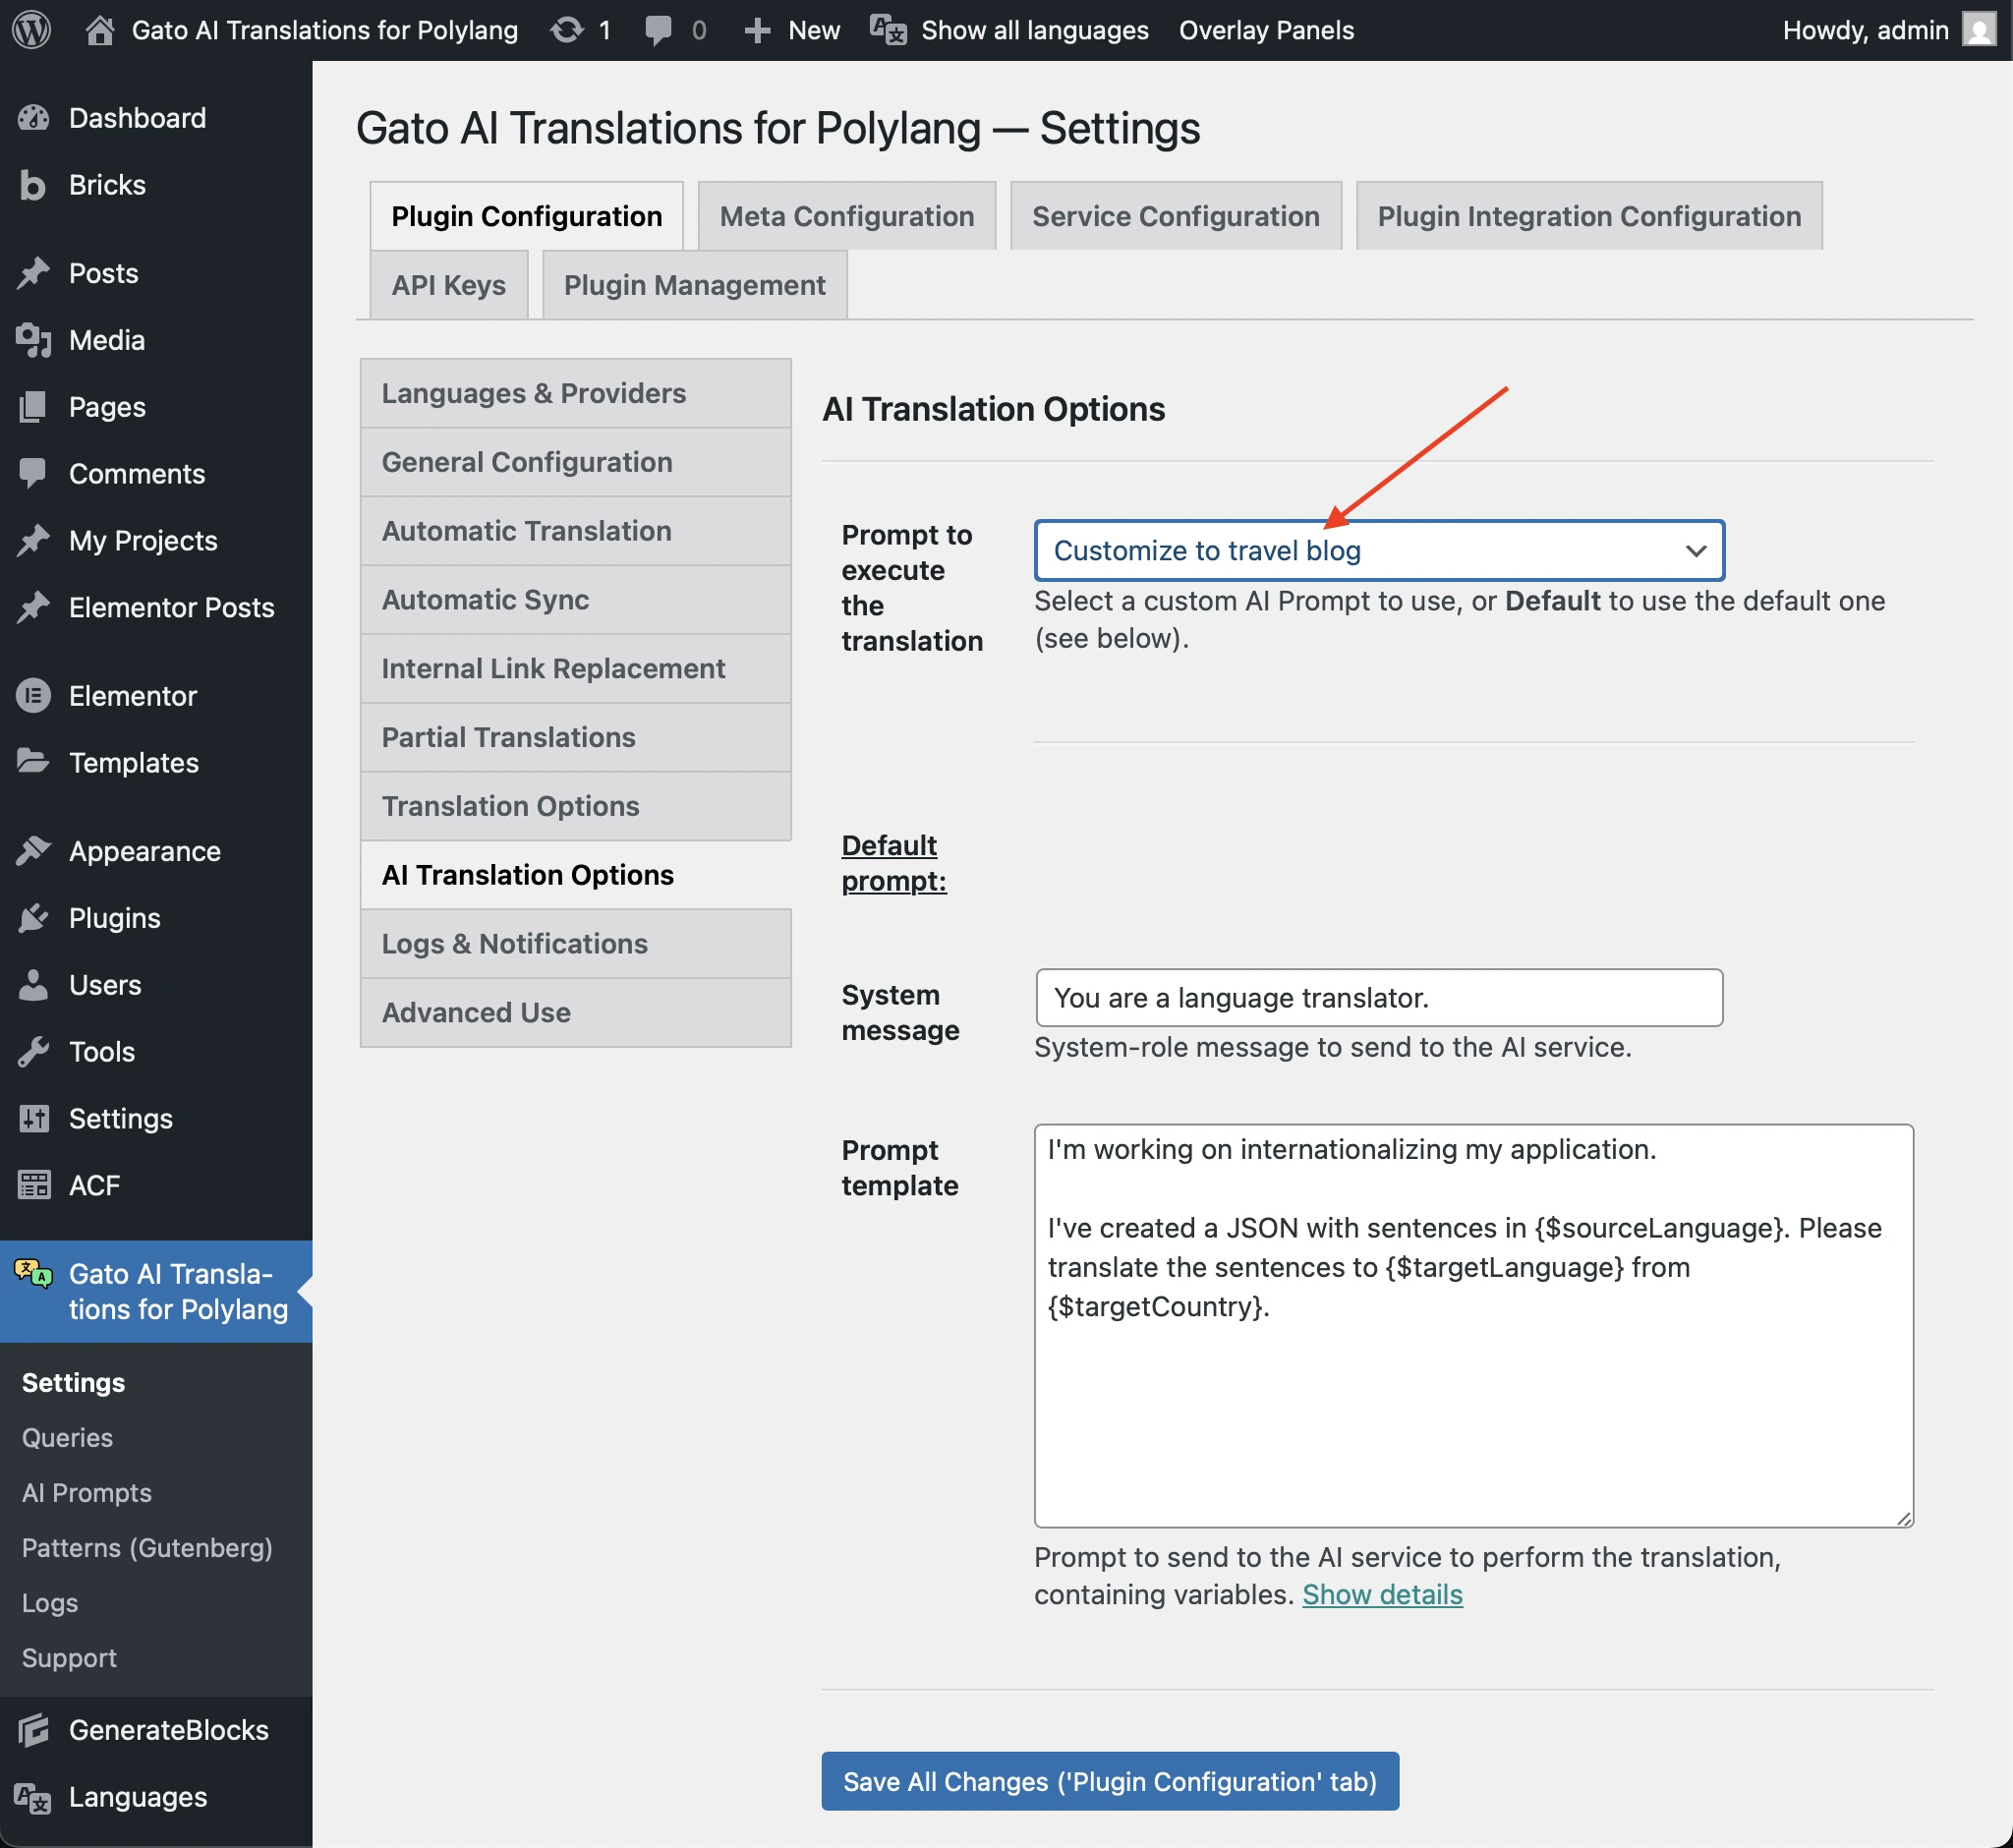Expand Show details under the prompt template
The image size is (2013, 1848).
[1382, 1594]
